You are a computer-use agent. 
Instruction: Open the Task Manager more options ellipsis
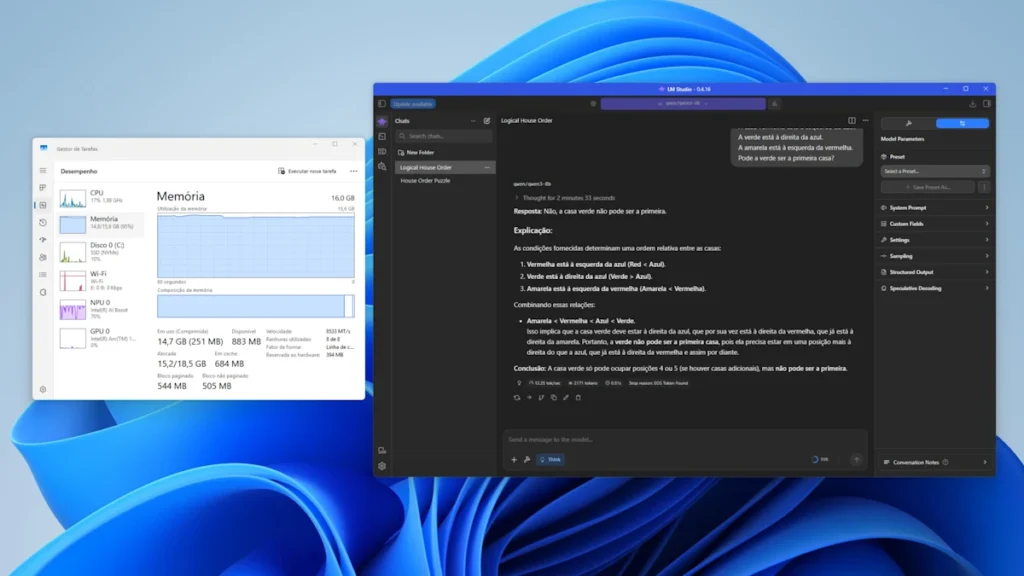pyautogui.click(x=353, y=171)
